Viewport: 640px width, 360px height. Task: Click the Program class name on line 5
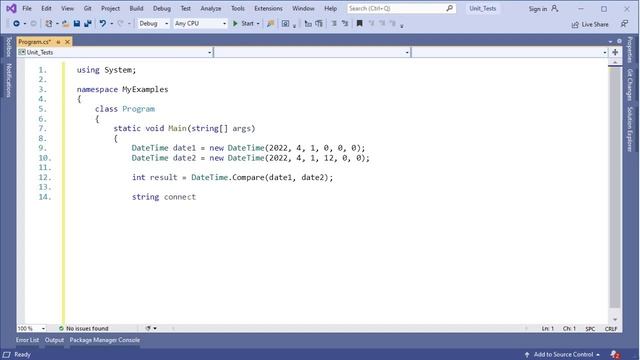138,109
